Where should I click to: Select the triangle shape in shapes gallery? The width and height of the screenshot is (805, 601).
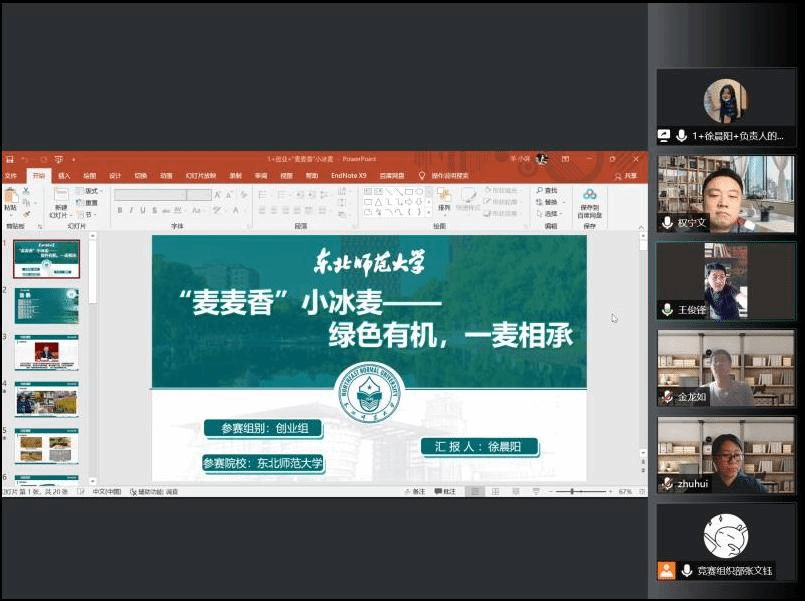coord(378,202)
